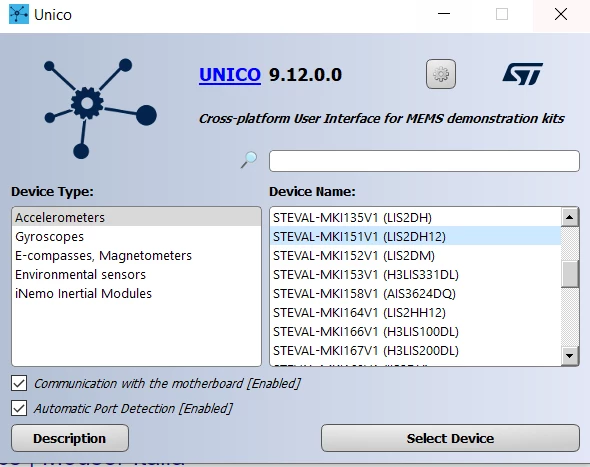Select iNemo Inertial Modules type
Screen dimensions: 590x467
[136, 293]
